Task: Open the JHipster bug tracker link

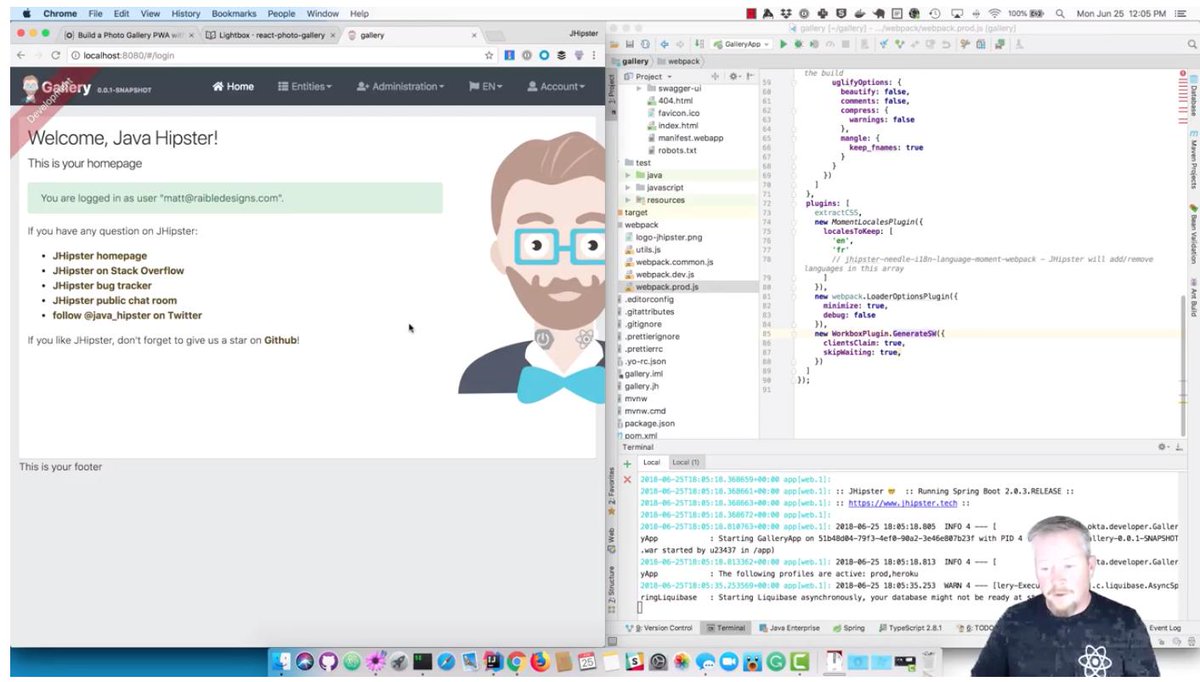Action: 102,286
